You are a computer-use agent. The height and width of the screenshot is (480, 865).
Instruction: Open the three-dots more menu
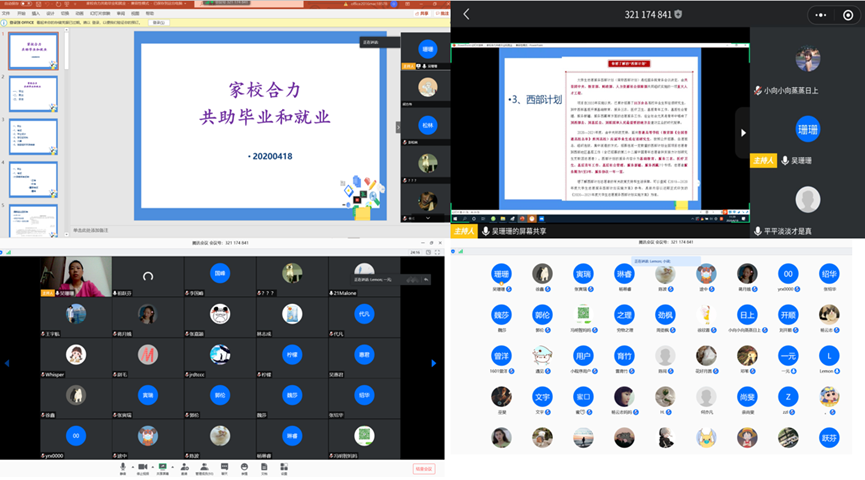(x=821, y=15)
